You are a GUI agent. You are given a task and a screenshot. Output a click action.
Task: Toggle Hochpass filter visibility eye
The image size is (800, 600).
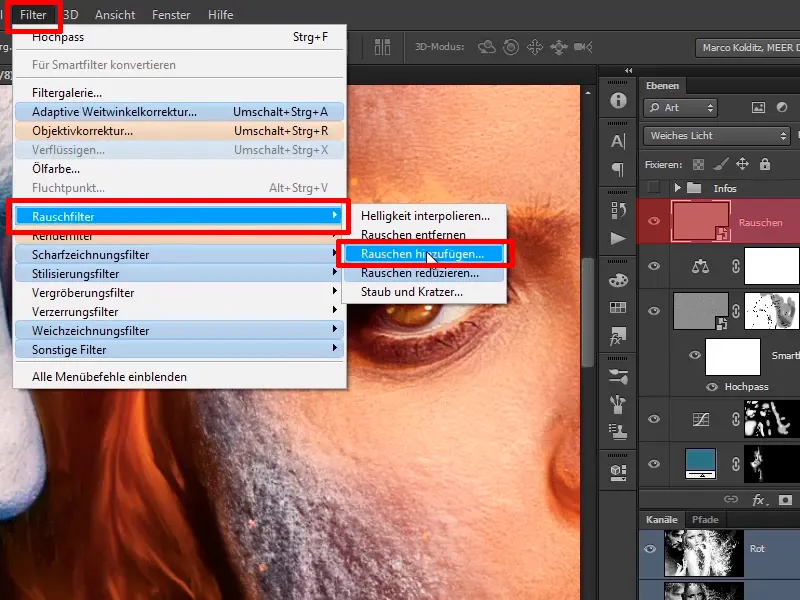712,387
